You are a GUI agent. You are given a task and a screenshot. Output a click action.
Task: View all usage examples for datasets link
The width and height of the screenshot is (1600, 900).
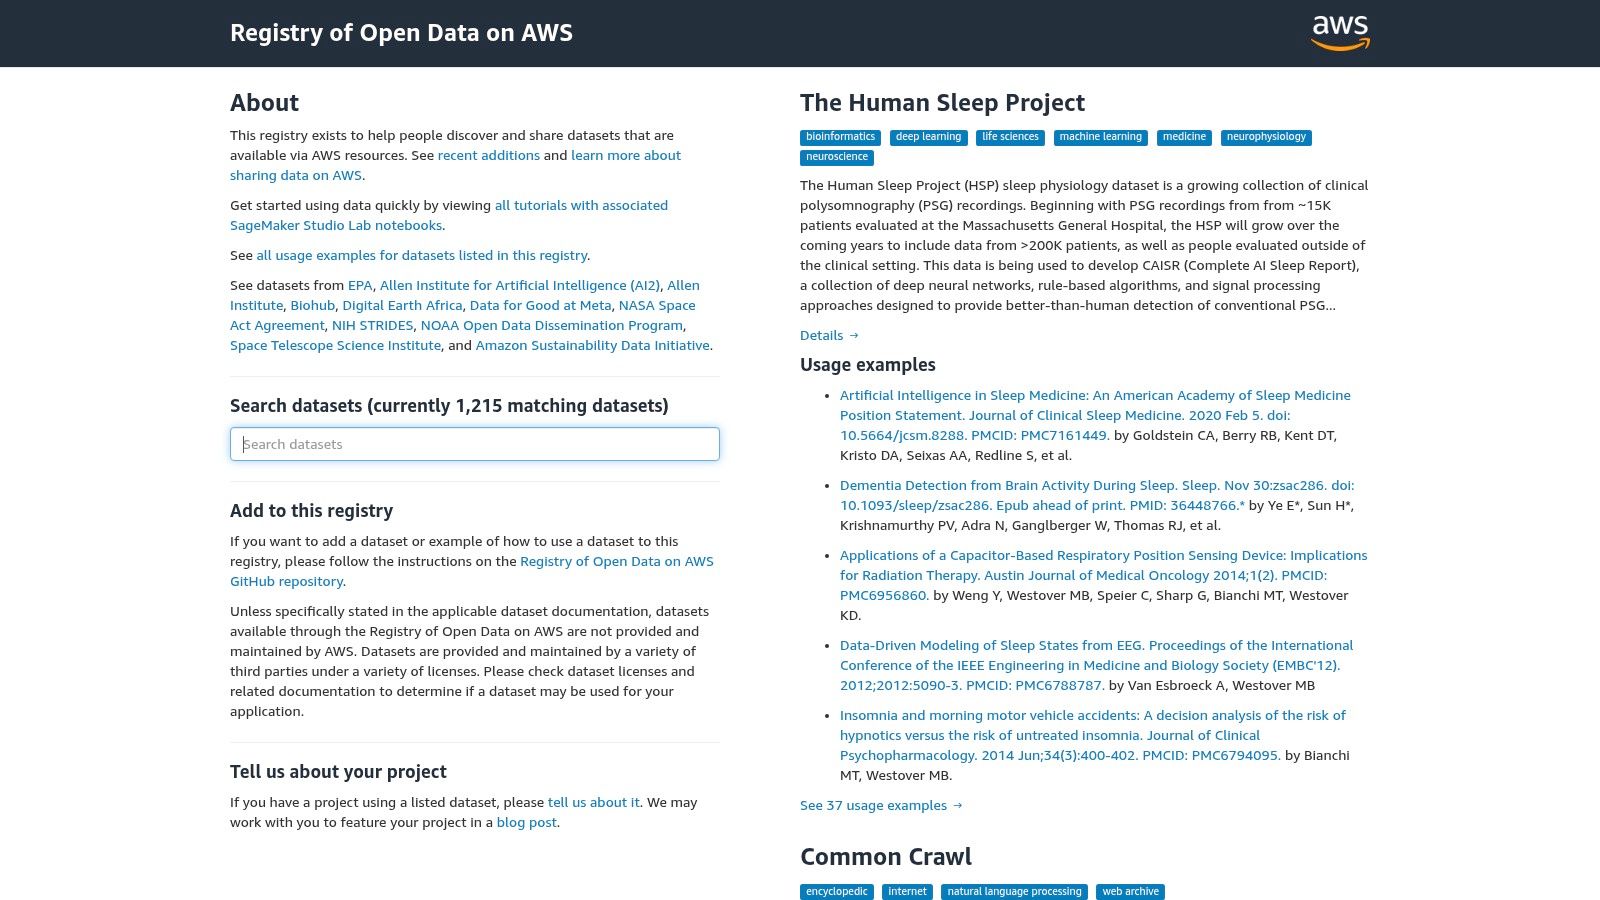(422, 255)
